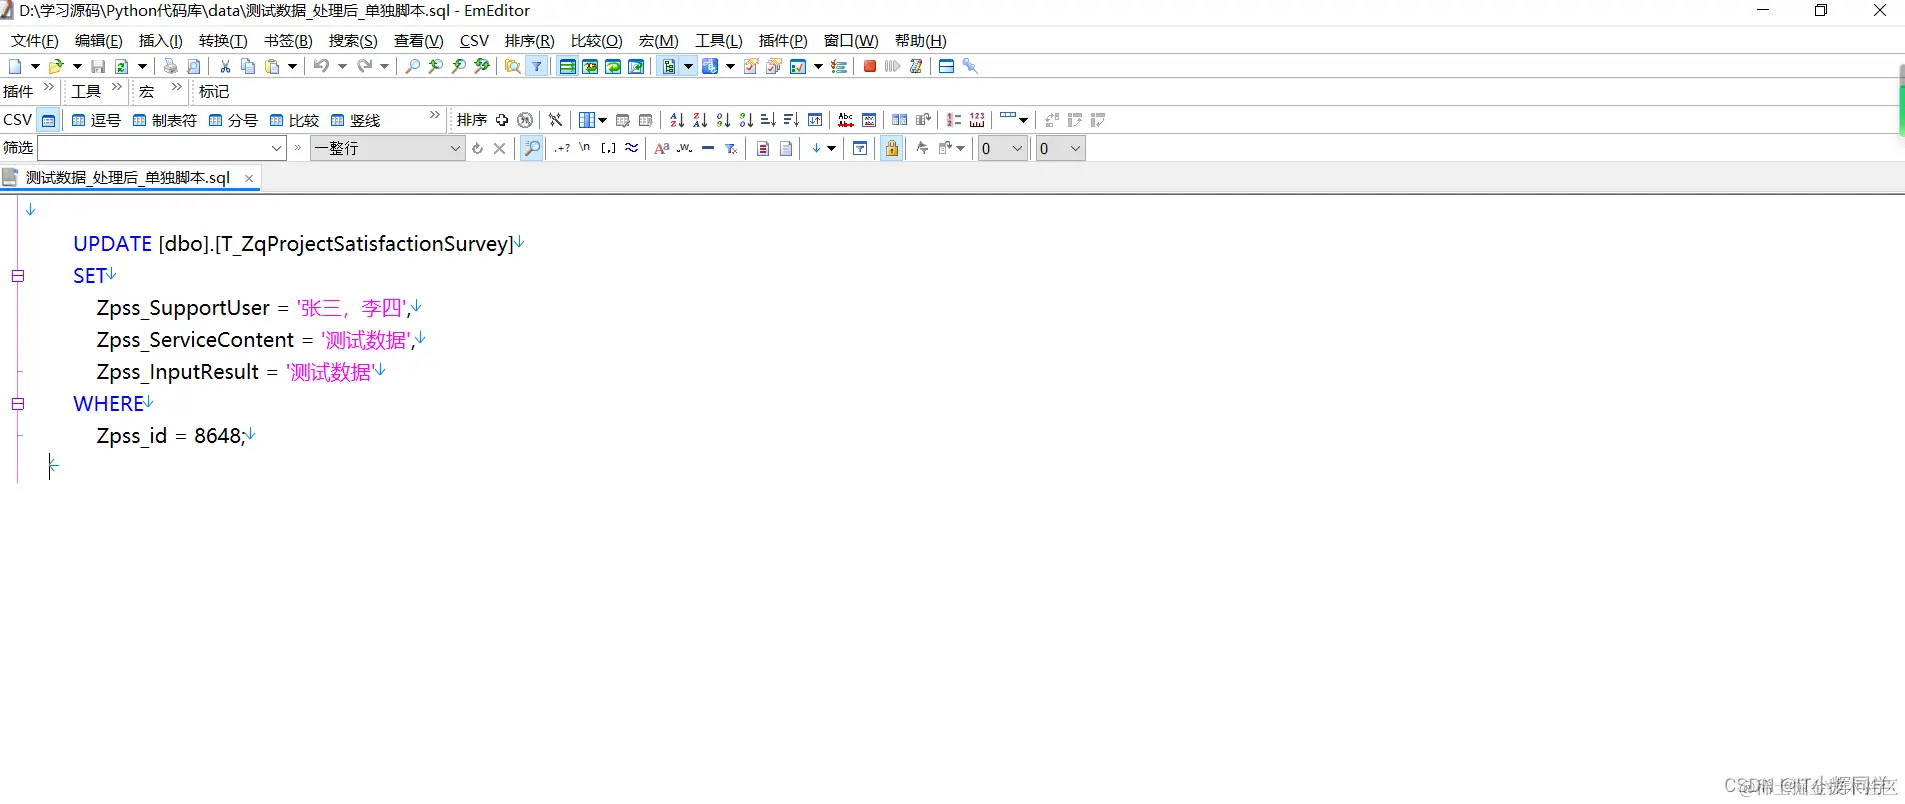1905x804 pixels.
Task: Click the Redo arrow icon
Action: tap(364, 66)
